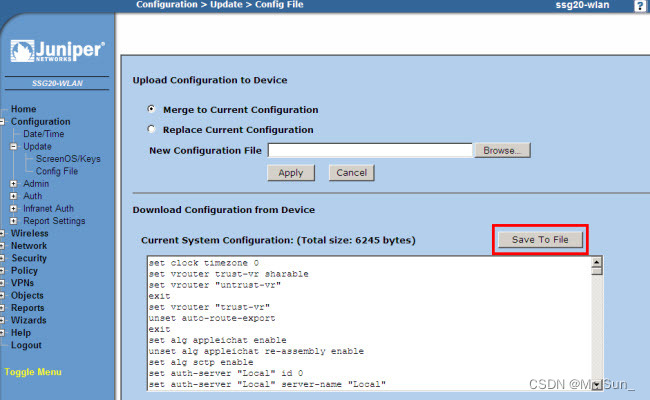The image size is (650, 400).
Task: Open the Wireless menu
Action: [29, 233]
